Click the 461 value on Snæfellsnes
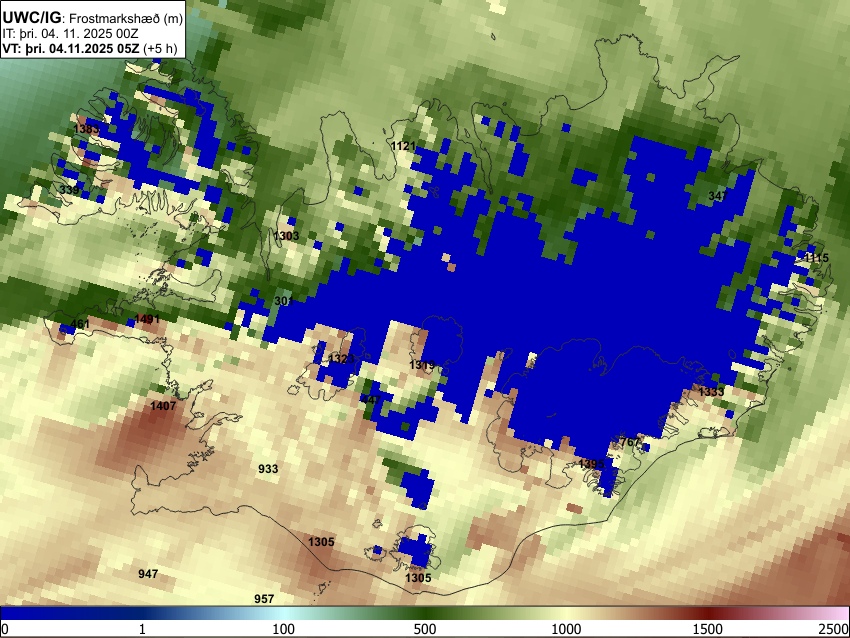The image size is (850, 638). (x=80, y=324)
